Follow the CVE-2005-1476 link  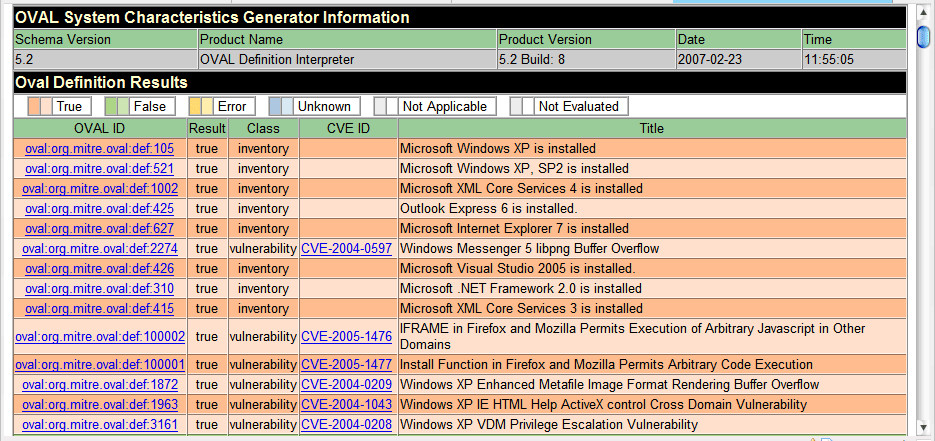point(346,337)
